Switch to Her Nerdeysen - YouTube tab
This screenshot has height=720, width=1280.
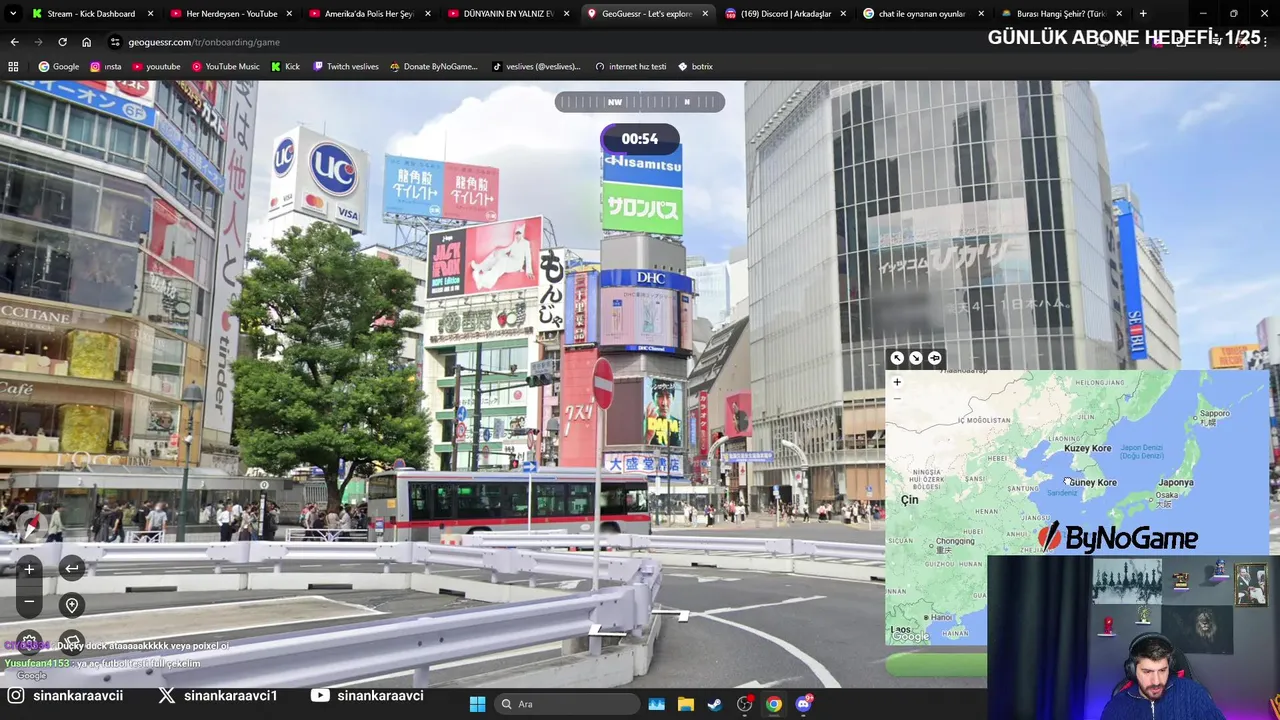pos(232,14)
